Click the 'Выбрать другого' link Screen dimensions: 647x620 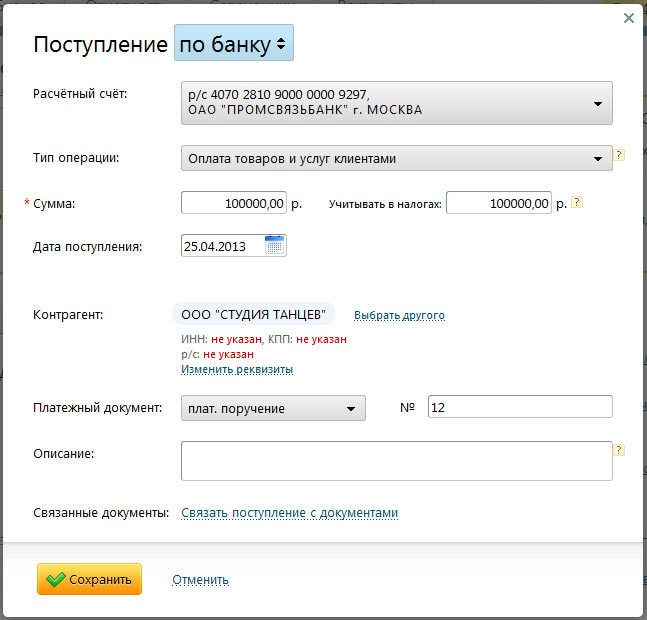(x=399, y=315)
